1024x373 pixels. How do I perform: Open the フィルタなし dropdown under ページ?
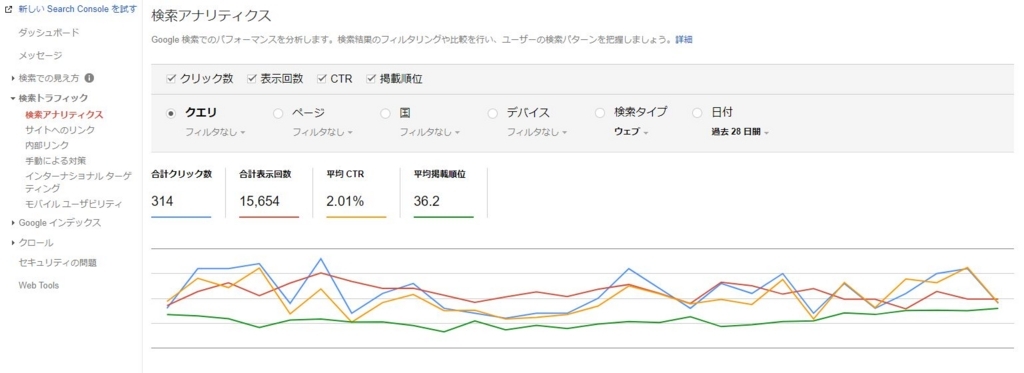(323, 132)
